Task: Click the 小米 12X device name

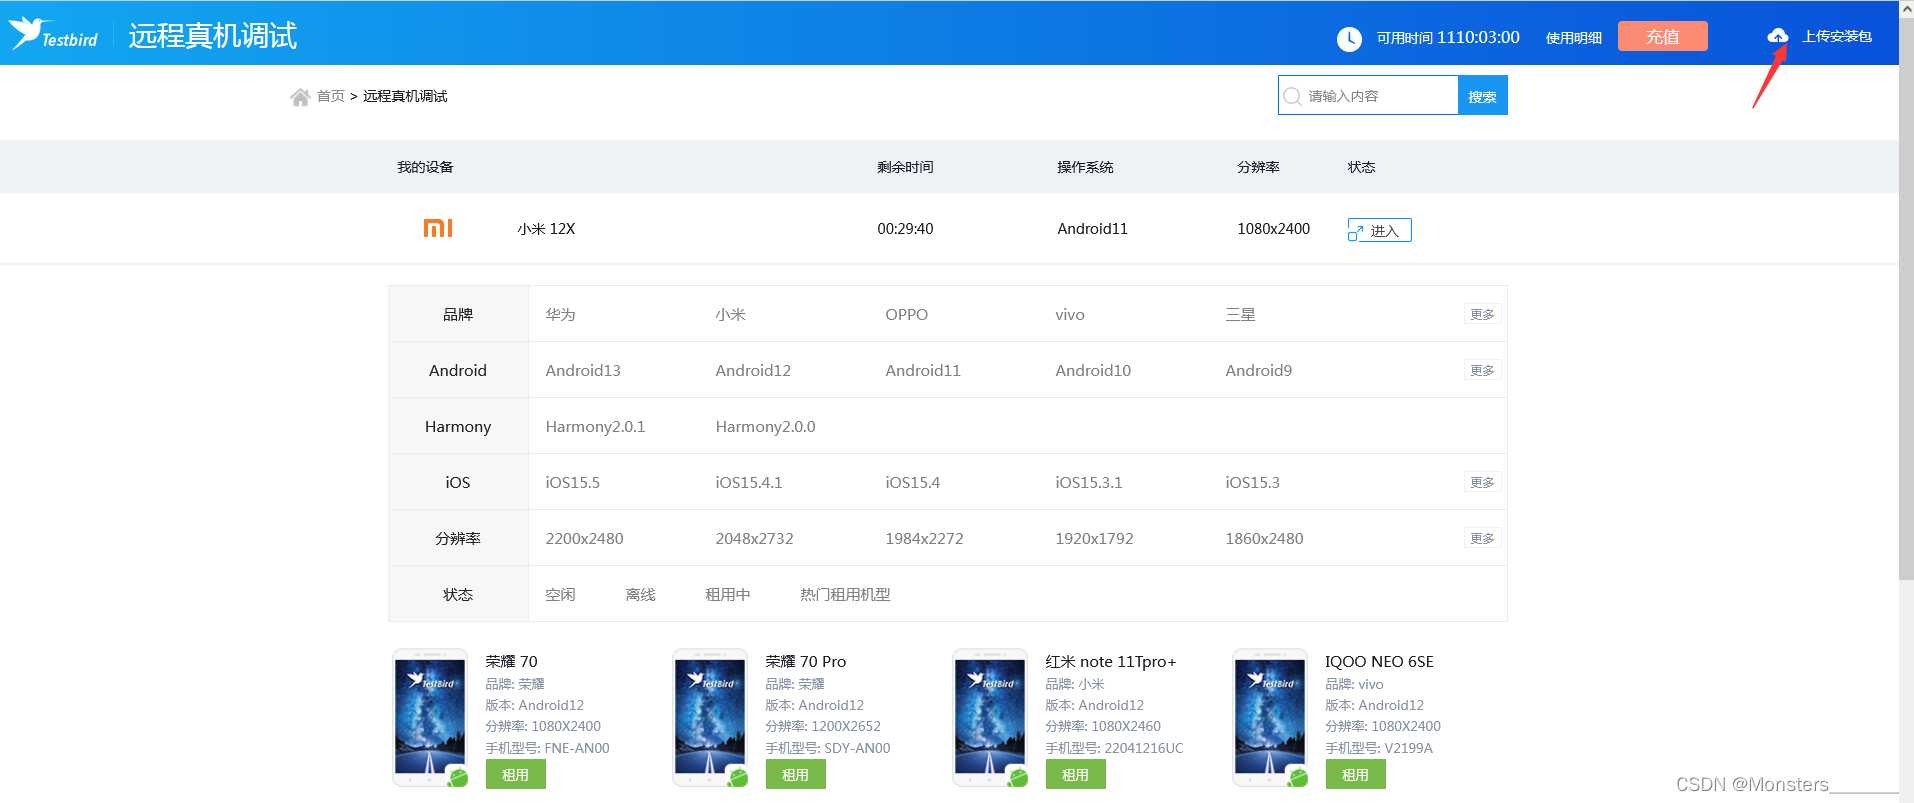Action: [546, 228]
